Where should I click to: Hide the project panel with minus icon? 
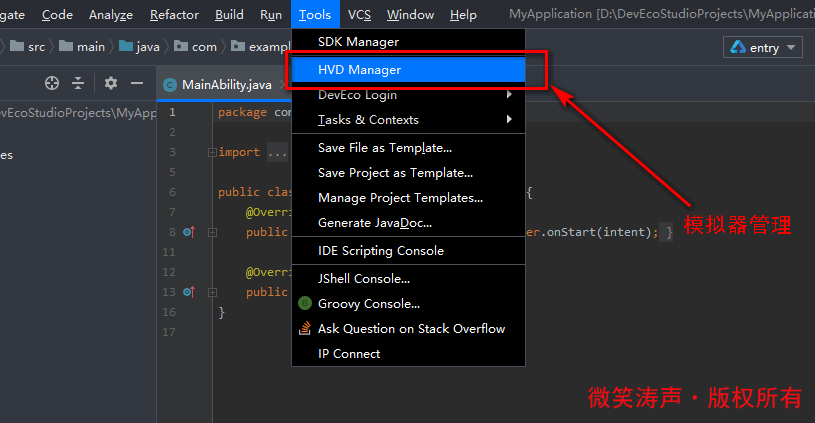pos(138,84)
